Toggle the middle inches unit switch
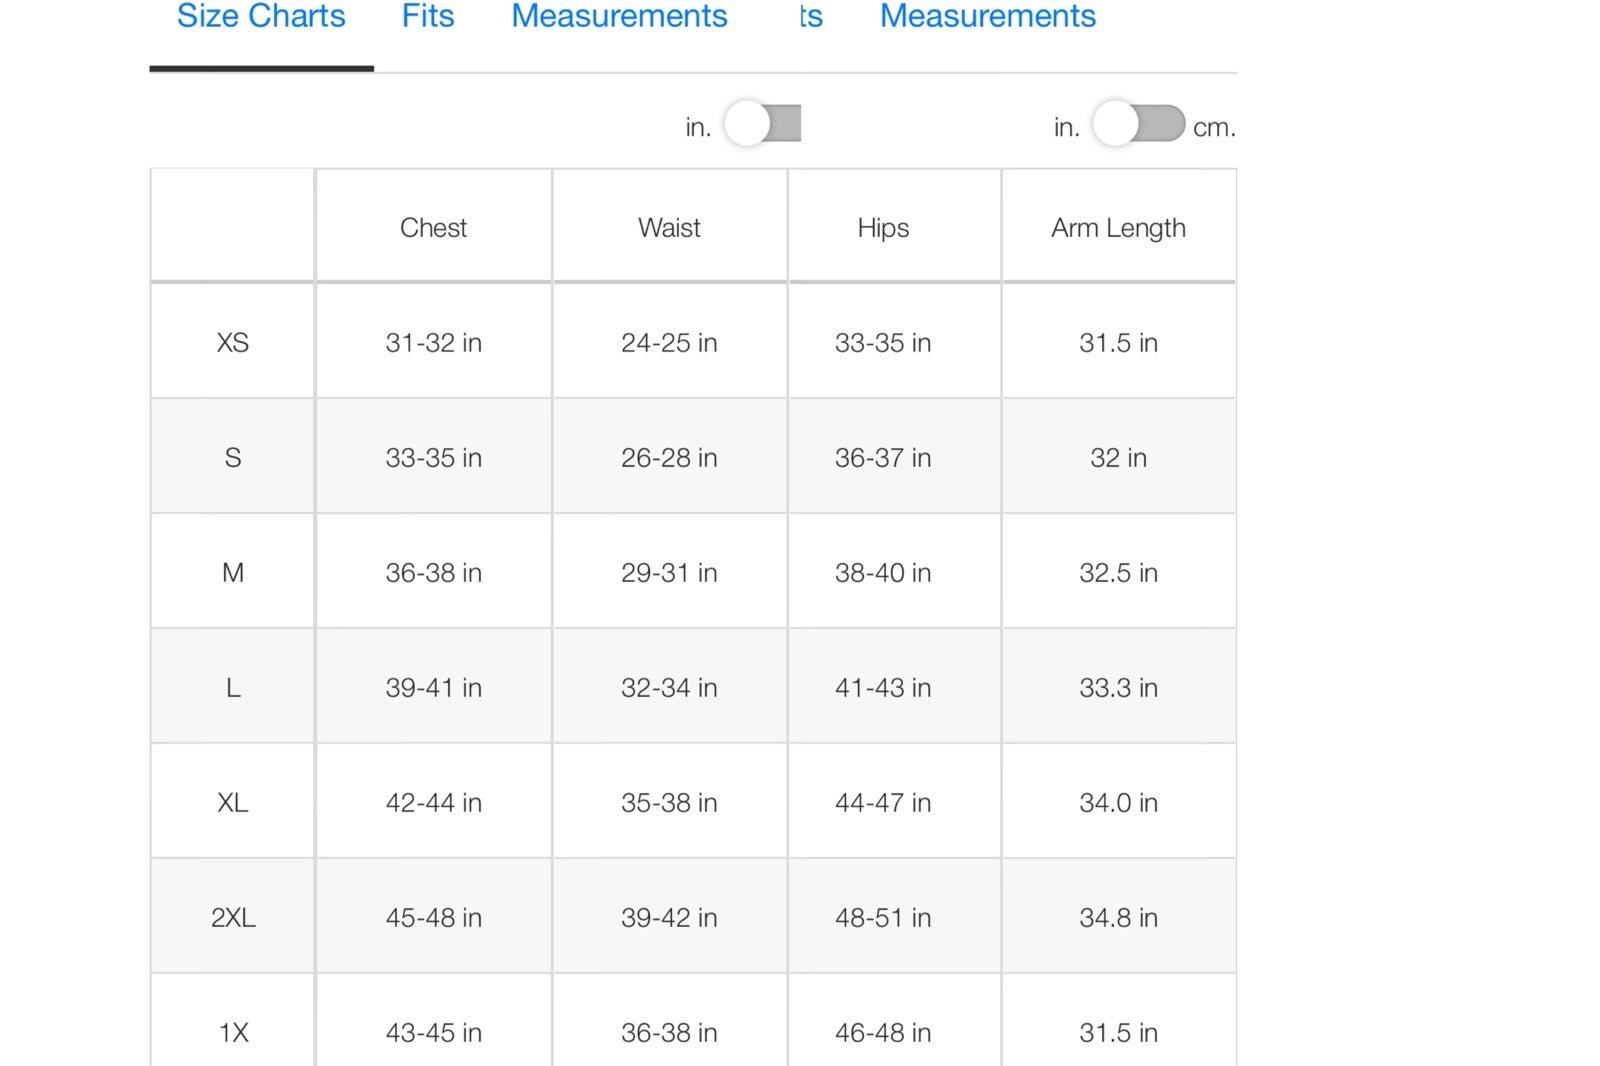This screenshot has width=1600, height=1066. click(x=763, y=124)
